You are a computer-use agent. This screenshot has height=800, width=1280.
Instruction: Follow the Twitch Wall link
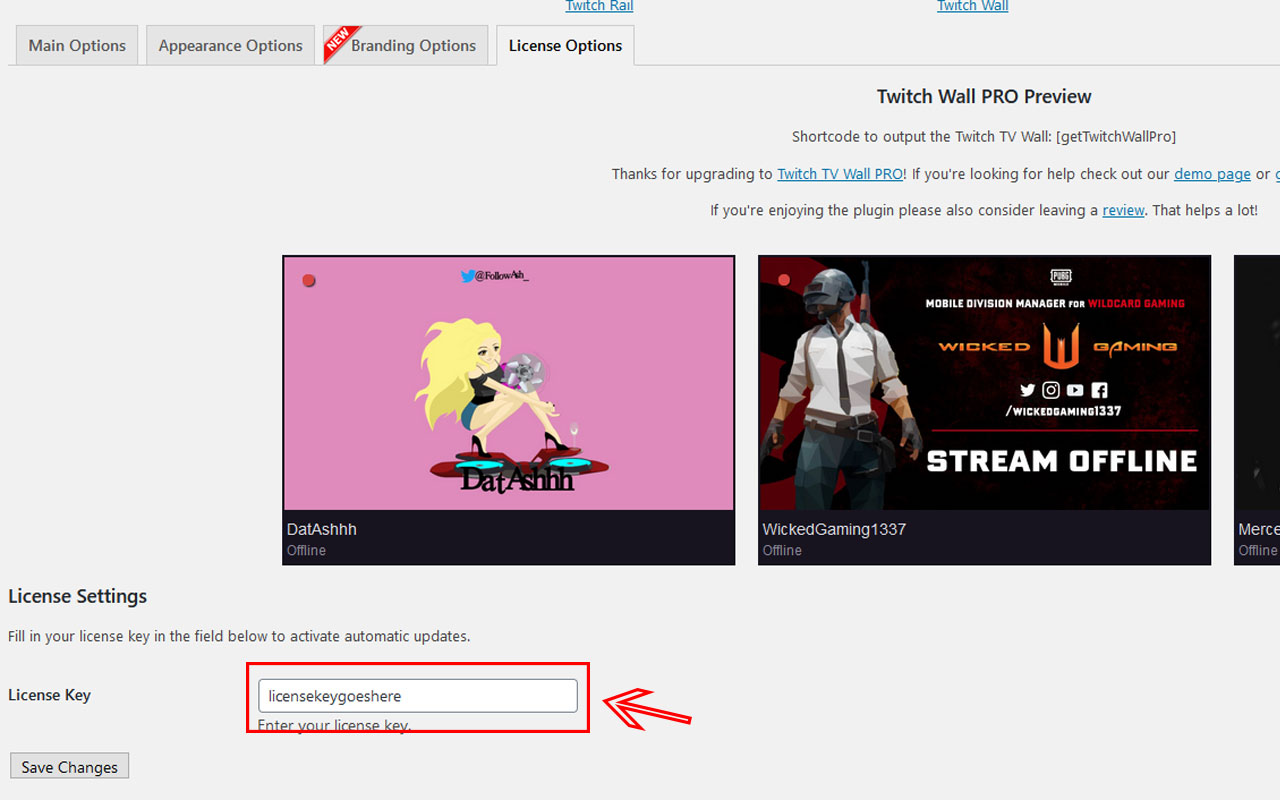point(972,6)
